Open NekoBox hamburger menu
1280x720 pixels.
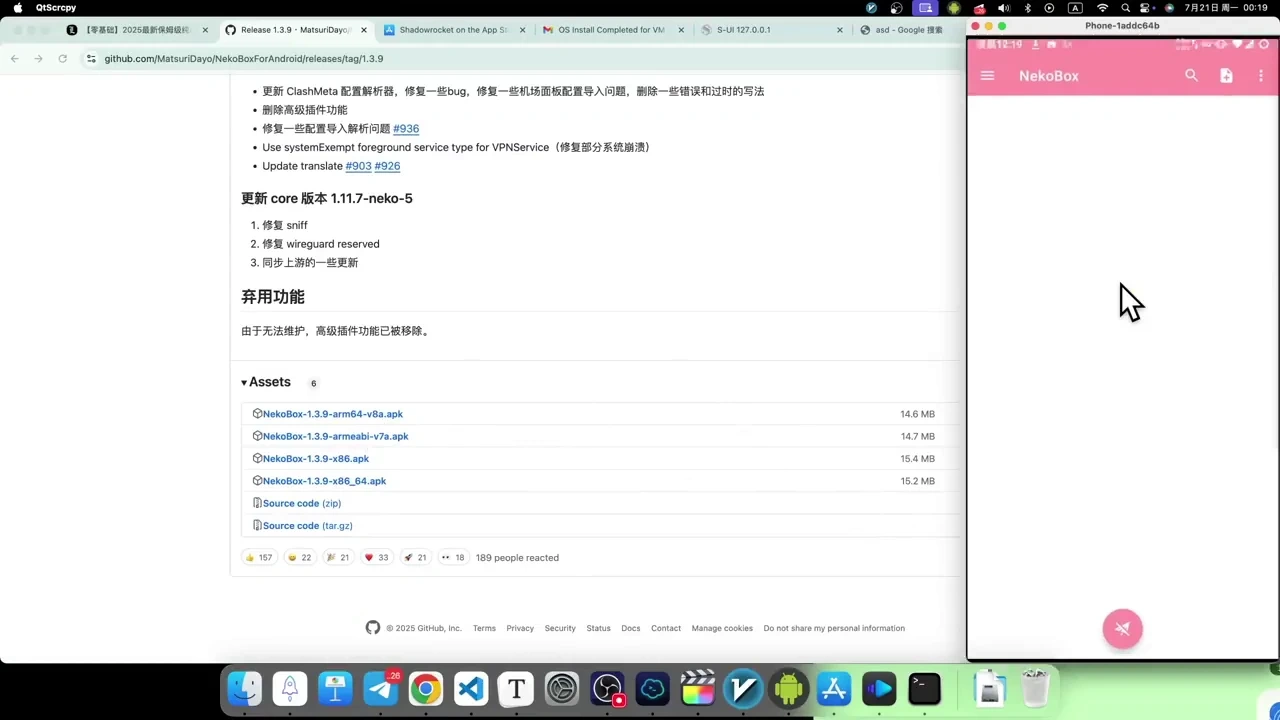(x=988, y=76)
